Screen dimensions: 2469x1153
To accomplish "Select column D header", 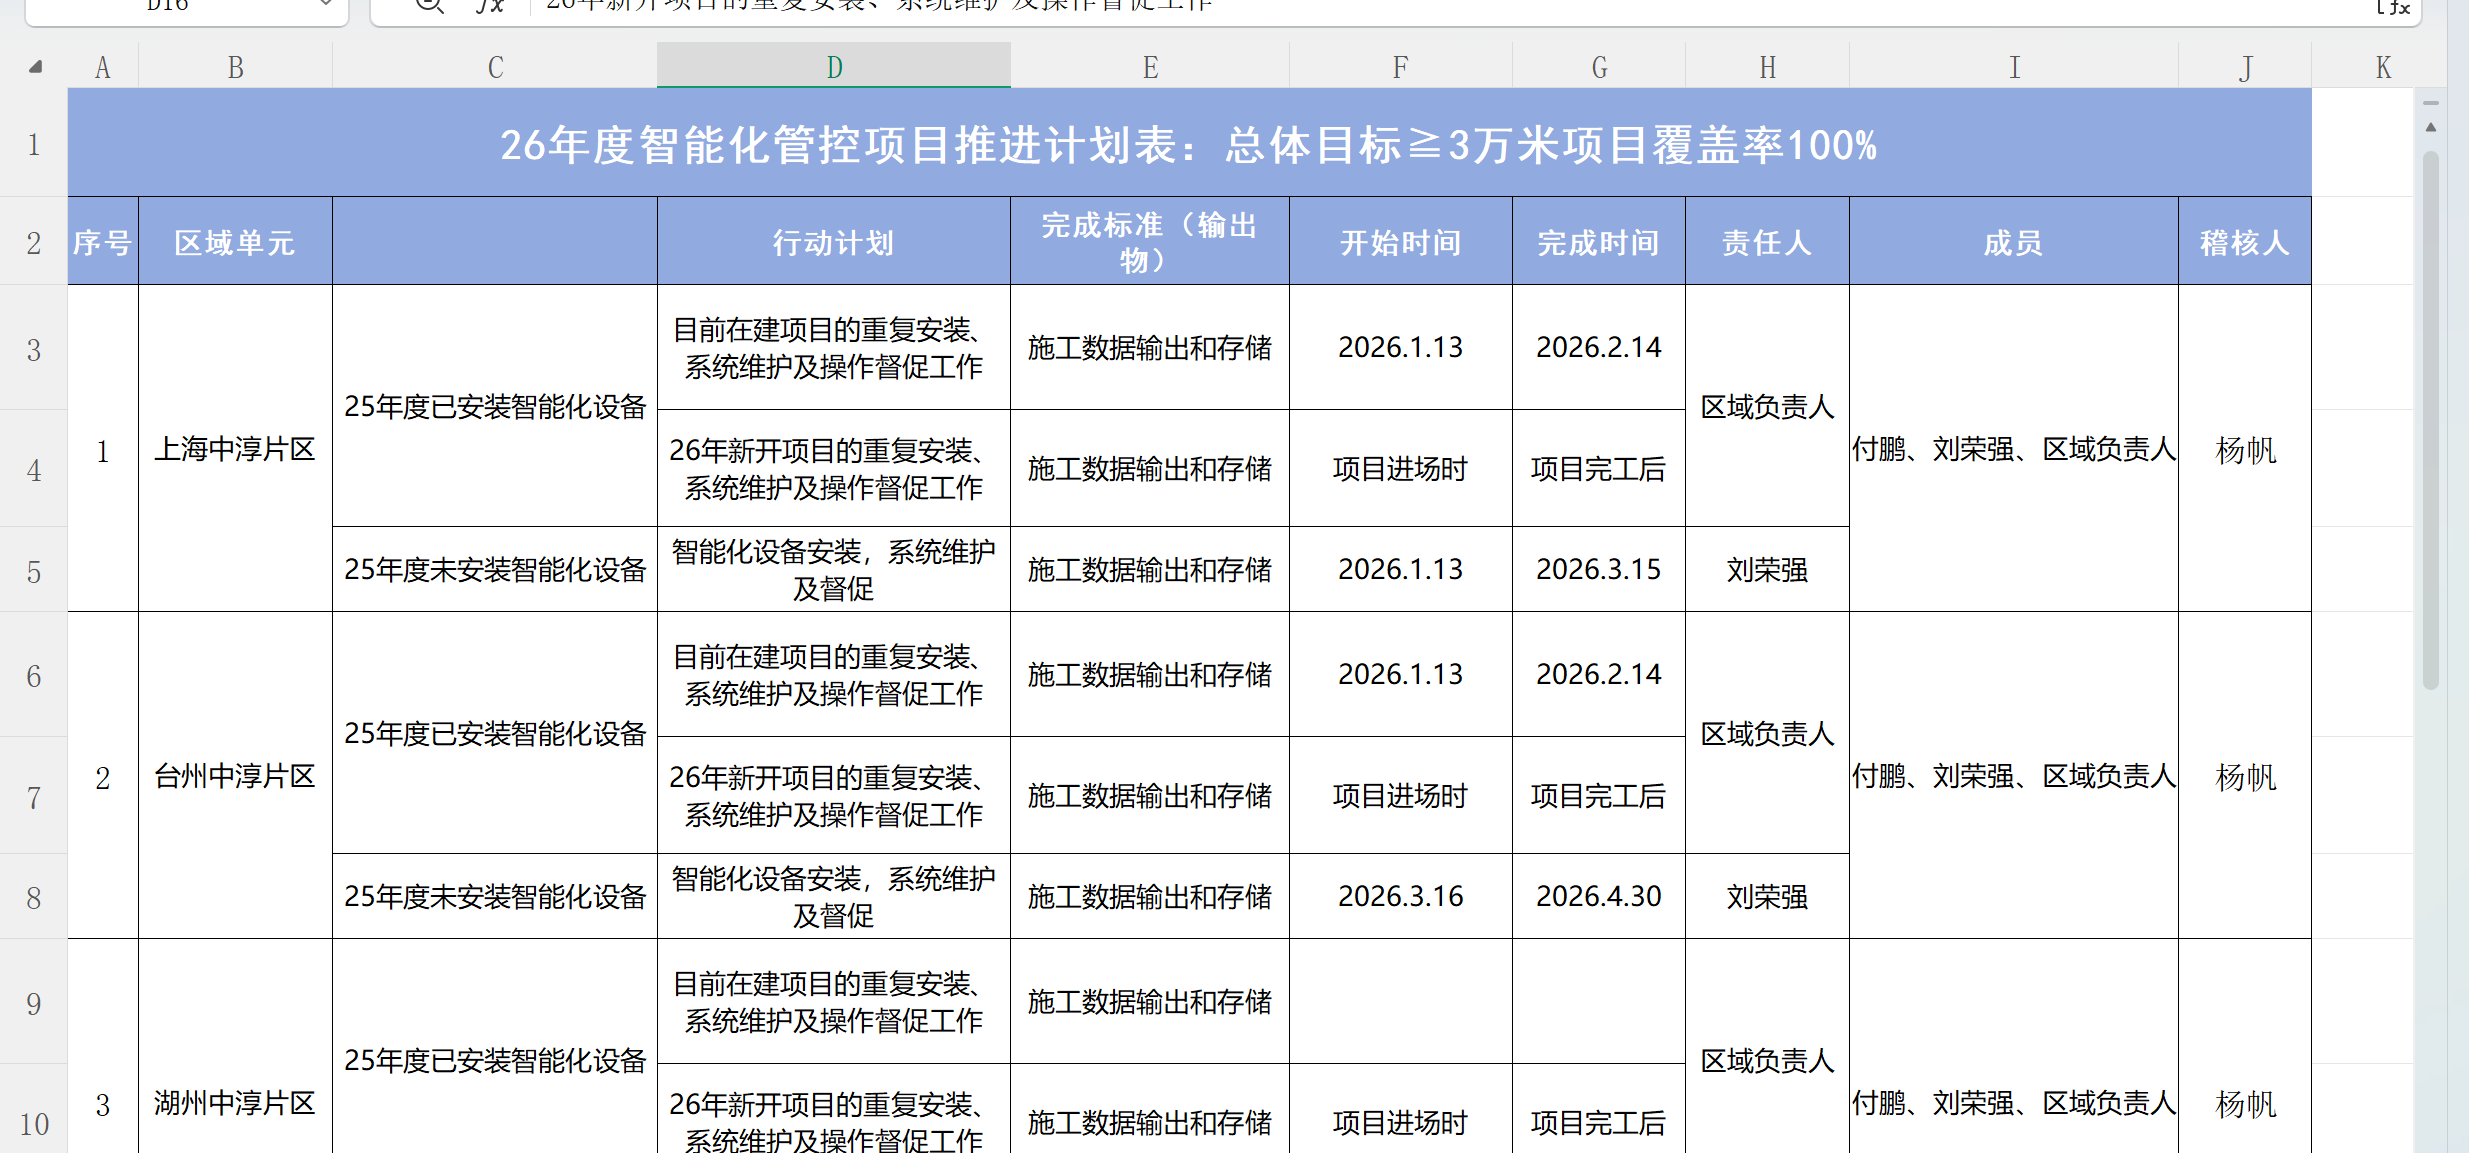I will click(x=834, y=67).
